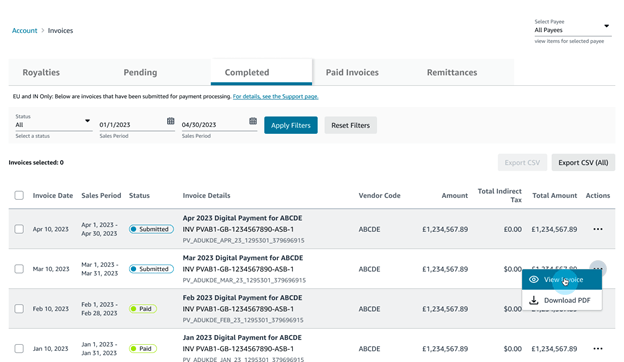
Task: Click the Vendor Code column header
Action: click(x=379, y=196)
